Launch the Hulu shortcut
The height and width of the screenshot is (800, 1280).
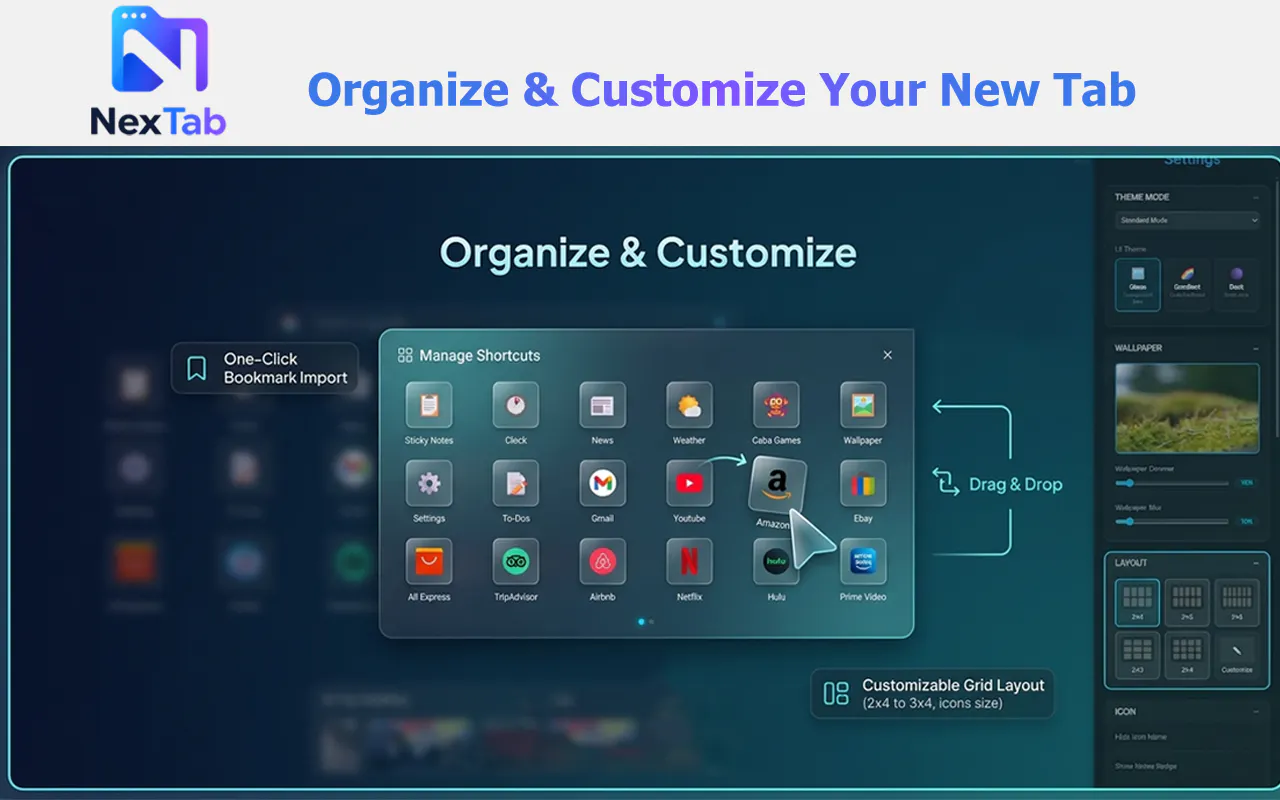[x=776, y=562]
